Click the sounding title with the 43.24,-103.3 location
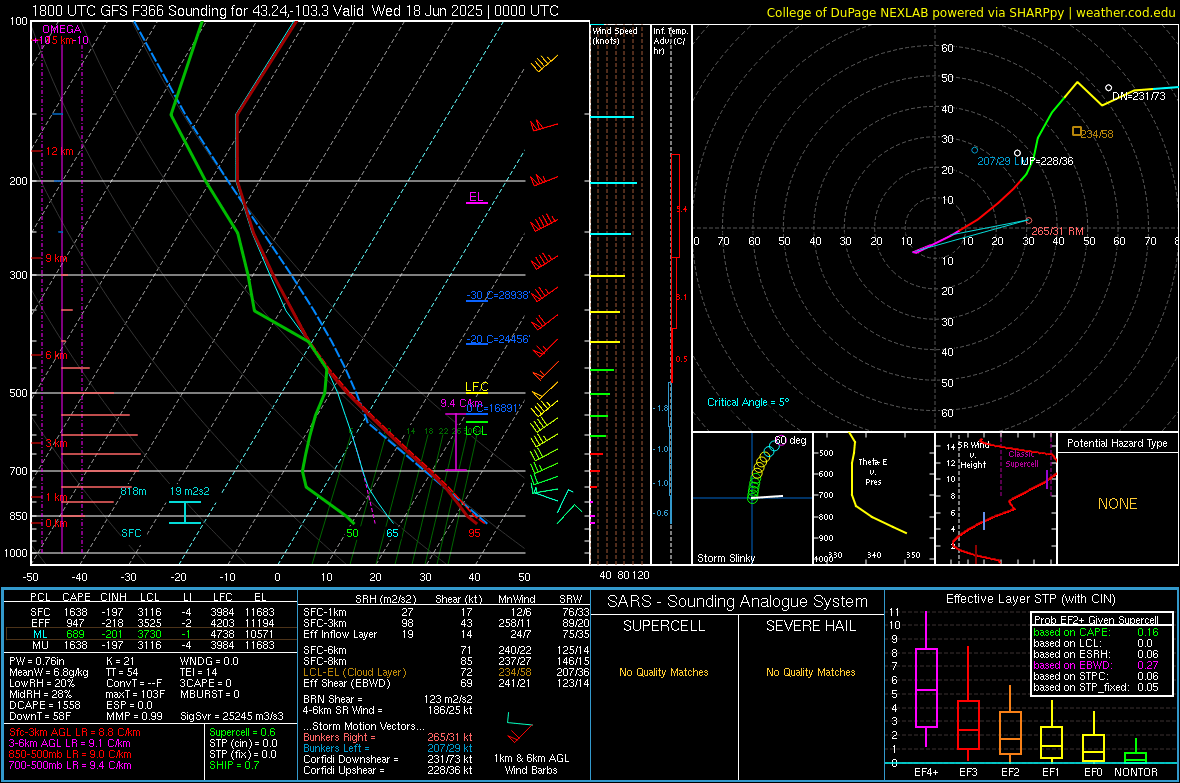The width and height of the screenshot is (1180, 783). pyautogui.click(x=295, y=11)
